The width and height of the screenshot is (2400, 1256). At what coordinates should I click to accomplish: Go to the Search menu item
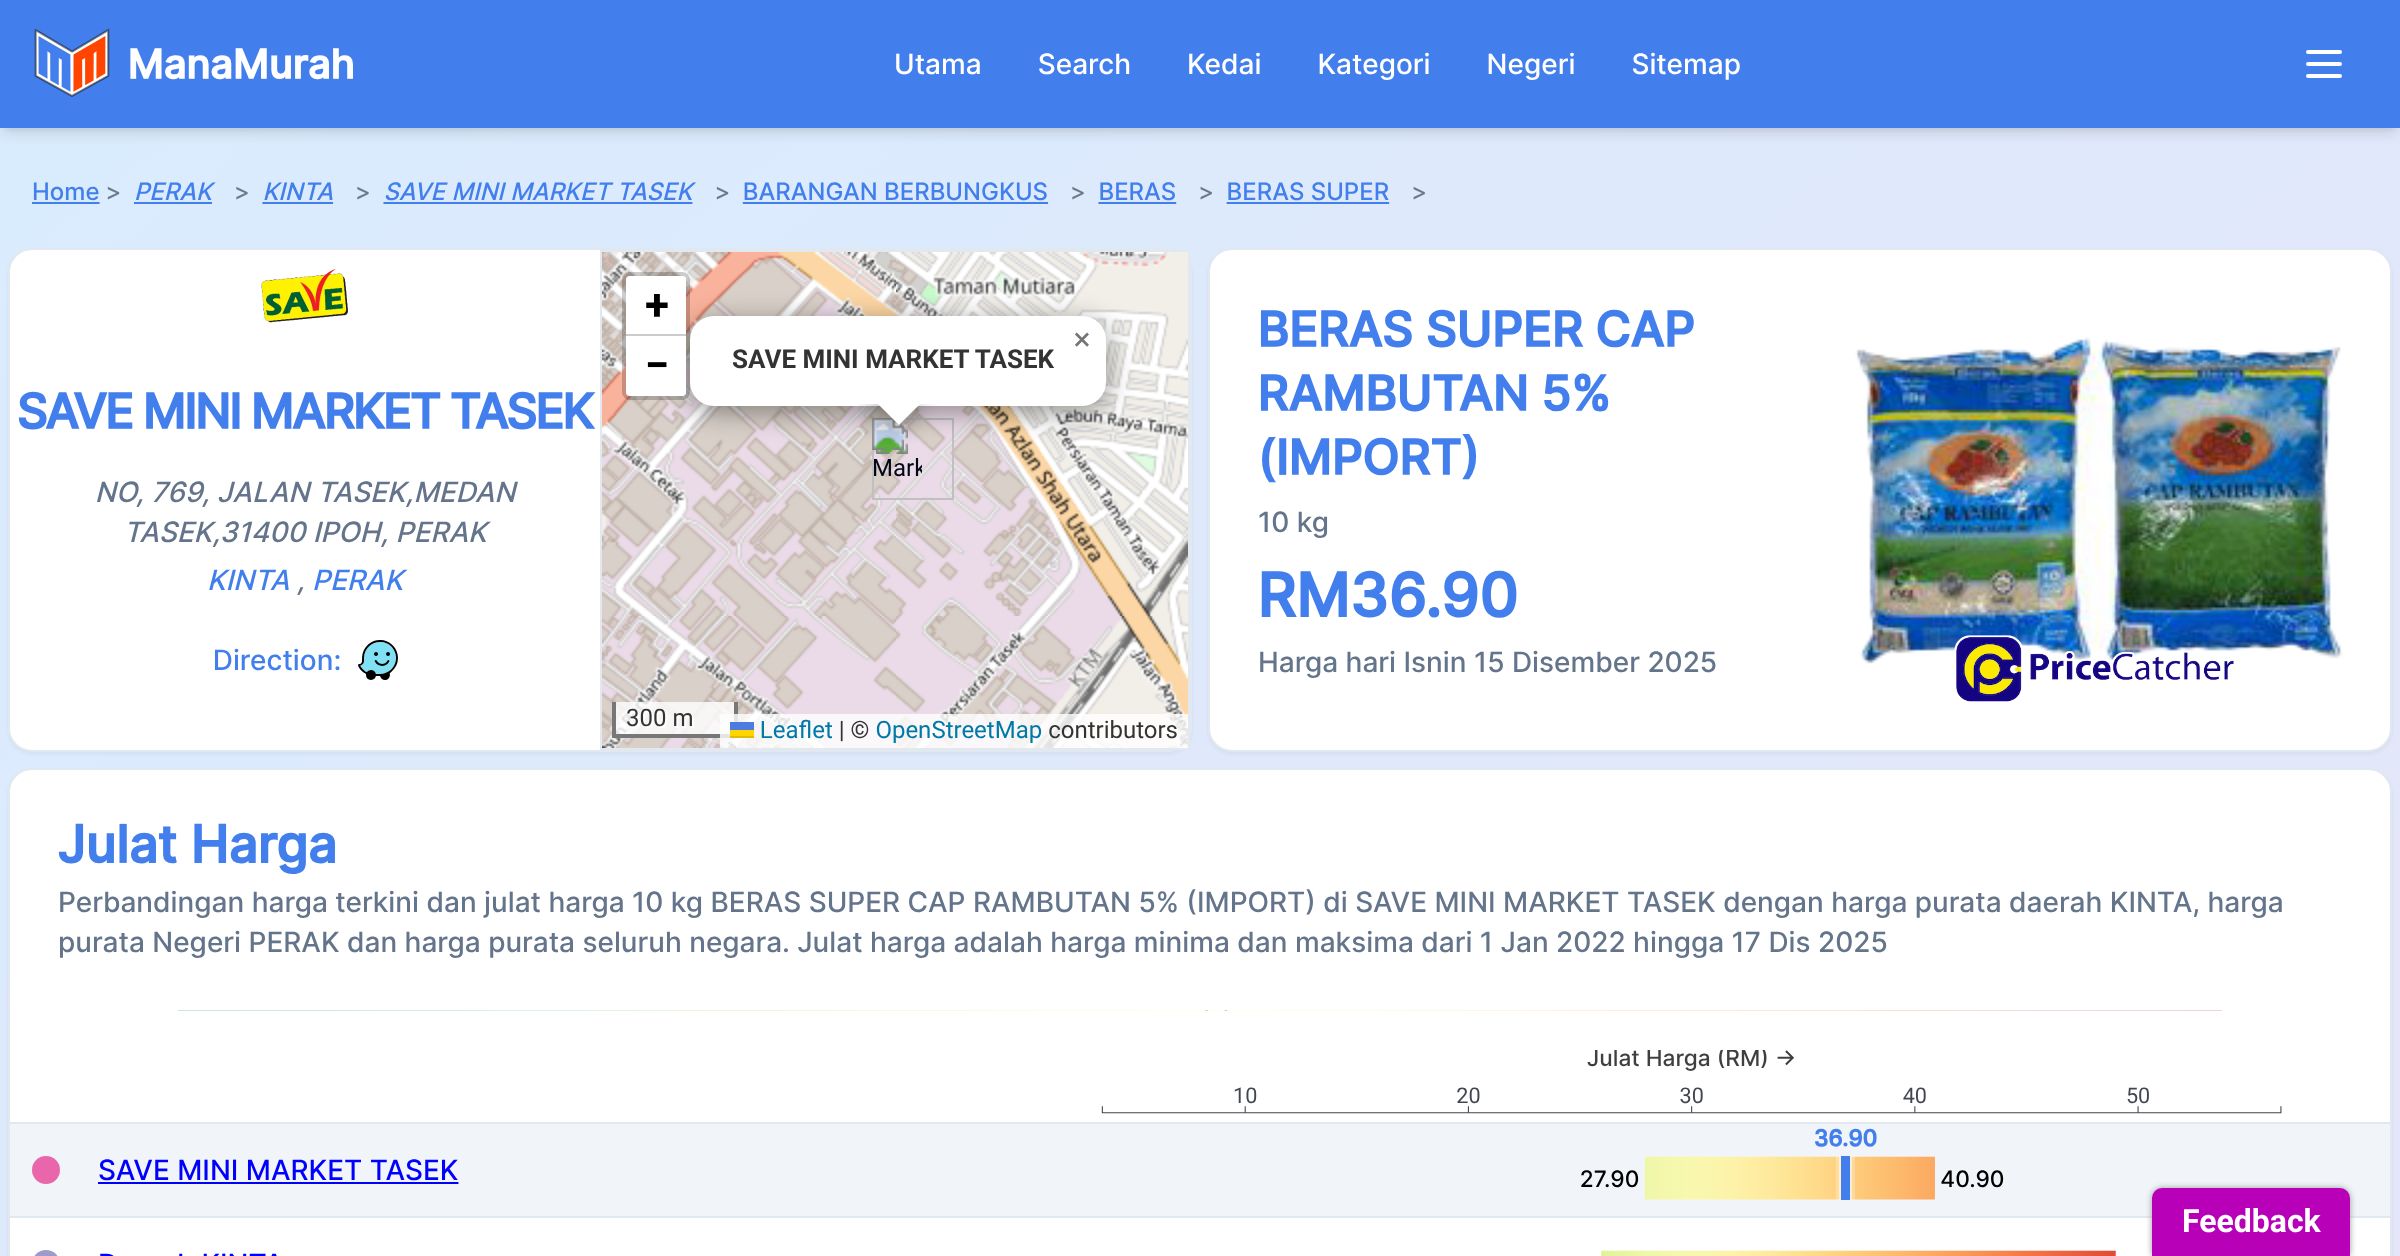pyautogui.click(x=1083, y=64)
